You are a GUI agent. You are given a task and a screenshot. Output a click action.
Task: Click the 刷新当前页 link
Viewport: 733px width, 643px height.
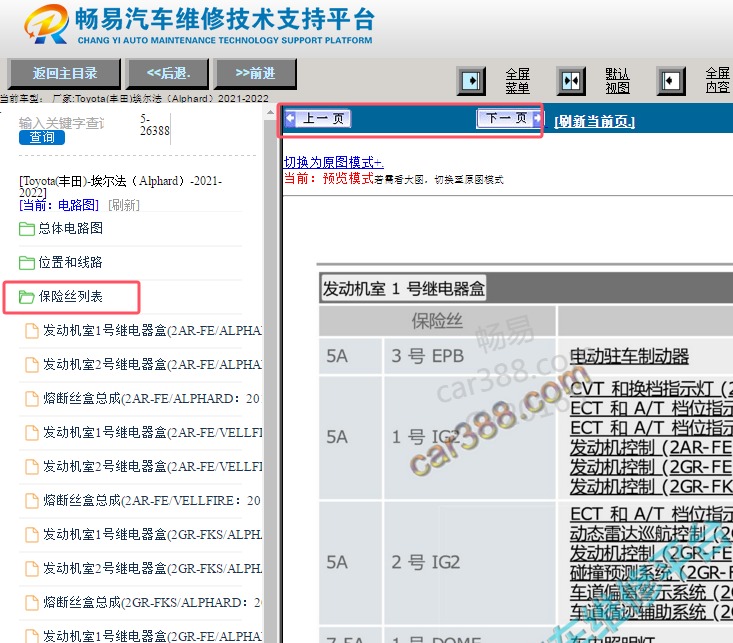[x=594, y=122]
